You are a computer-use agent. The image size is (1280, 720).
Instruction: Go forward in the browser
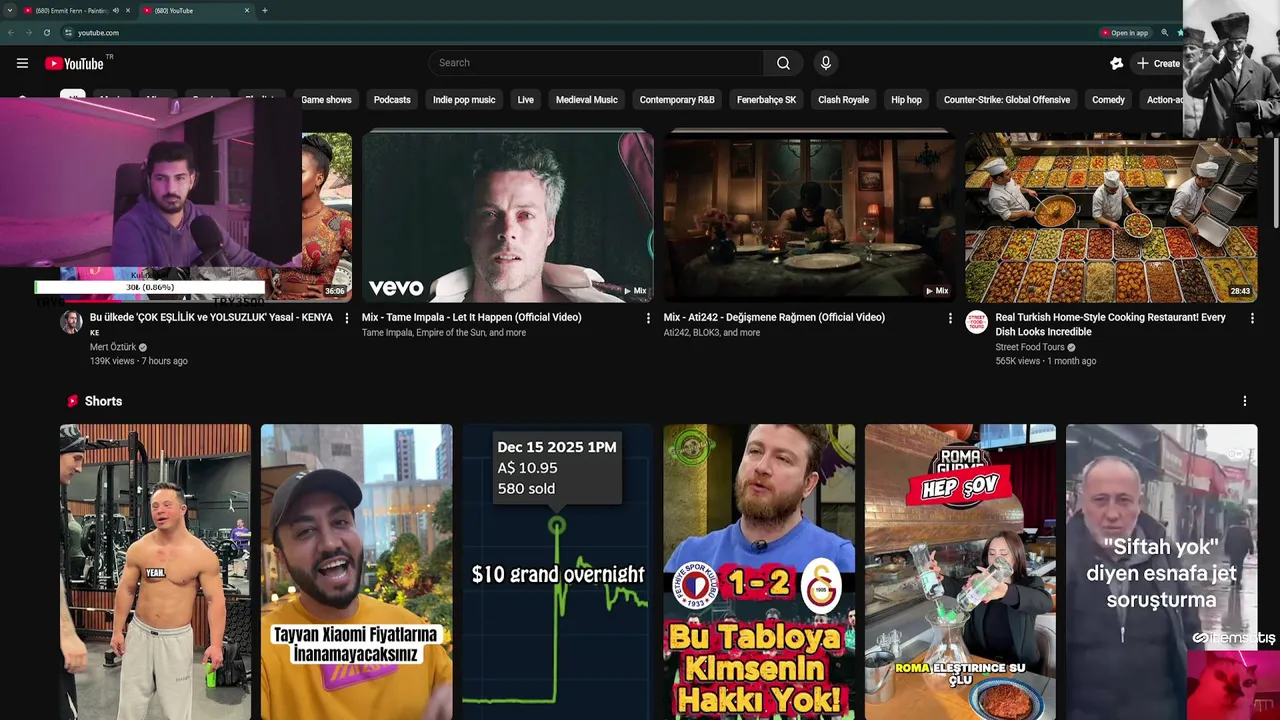click(x=28, y=32)
